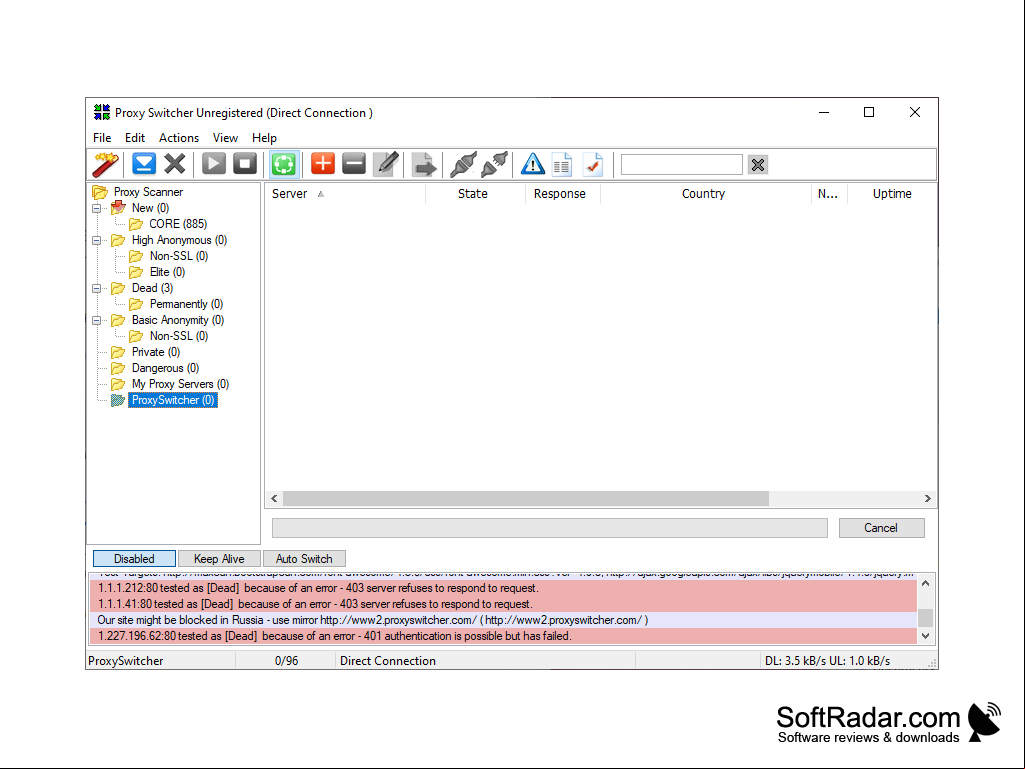Collapse the Basic Anonymity tree node
Viewport: 1025px width, 769px height.
[x=97, y=320]
